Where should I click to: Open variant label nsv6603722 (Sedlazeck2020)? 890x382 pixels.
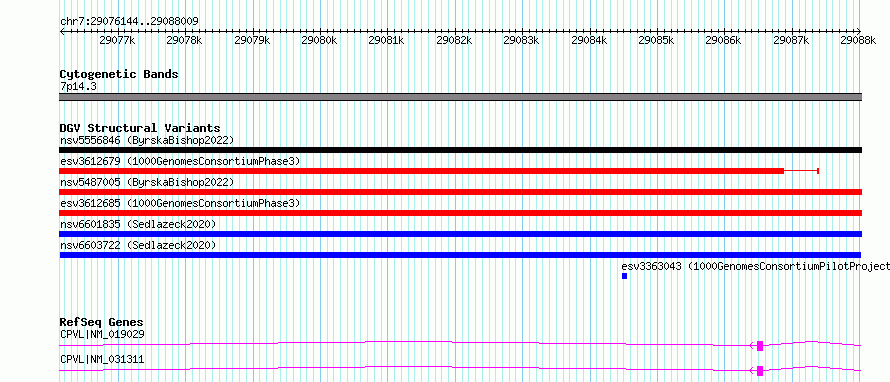point(138,245)
